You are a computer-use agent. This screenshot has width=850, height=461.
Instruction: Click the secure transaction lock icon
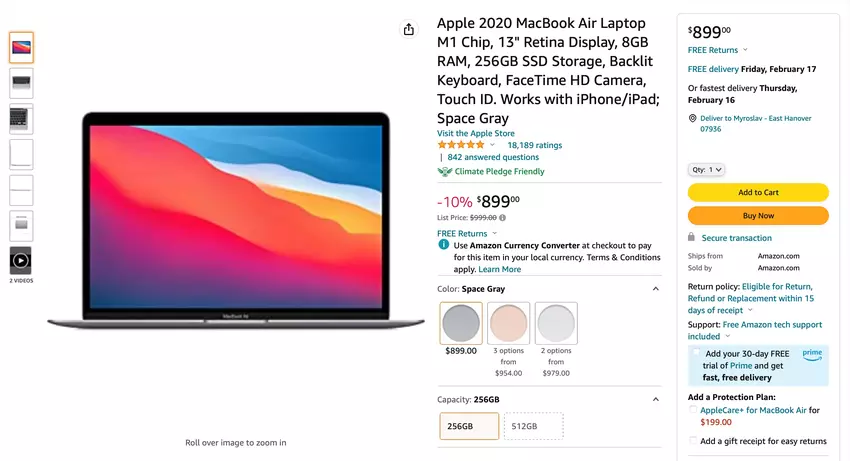[692, 238]
